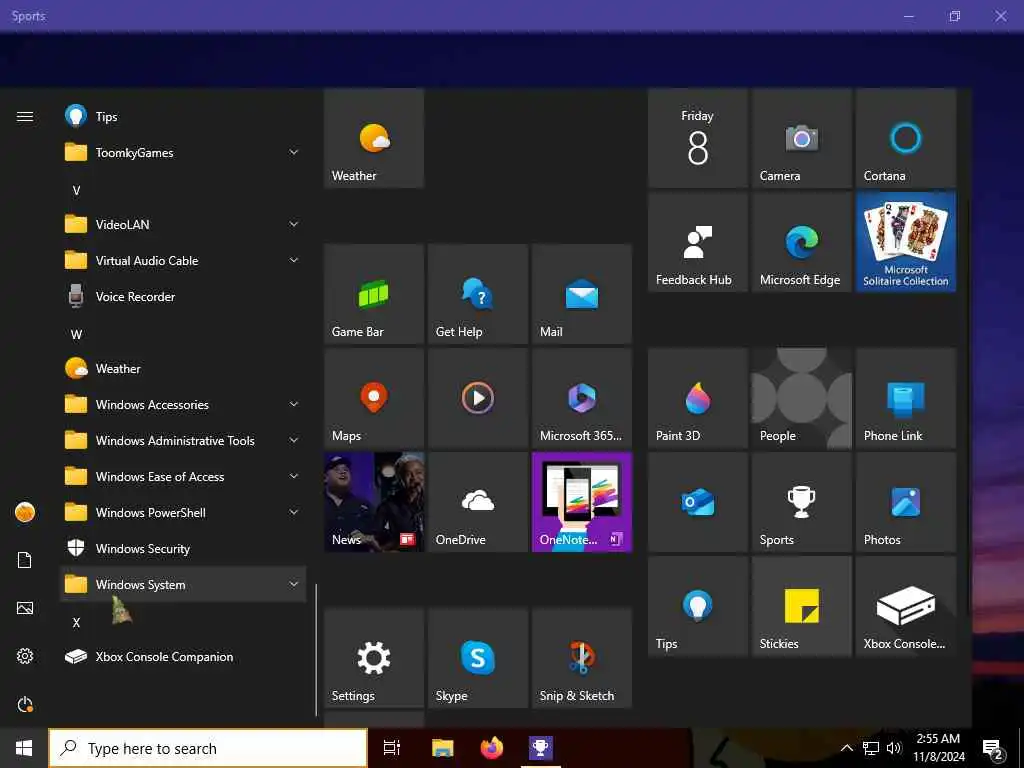Open Windows Security in the app list
This screenshot has height=768, width=1024.
point(183,549)
